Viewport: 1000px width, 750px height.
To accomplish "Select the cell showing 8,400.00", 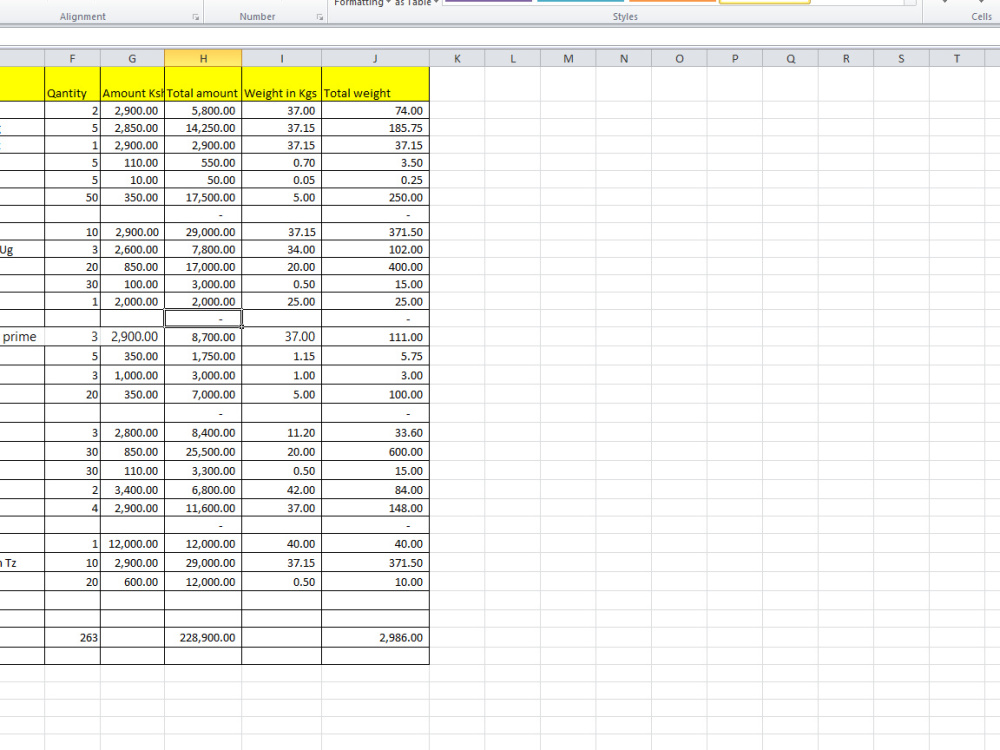I will 203,432.
